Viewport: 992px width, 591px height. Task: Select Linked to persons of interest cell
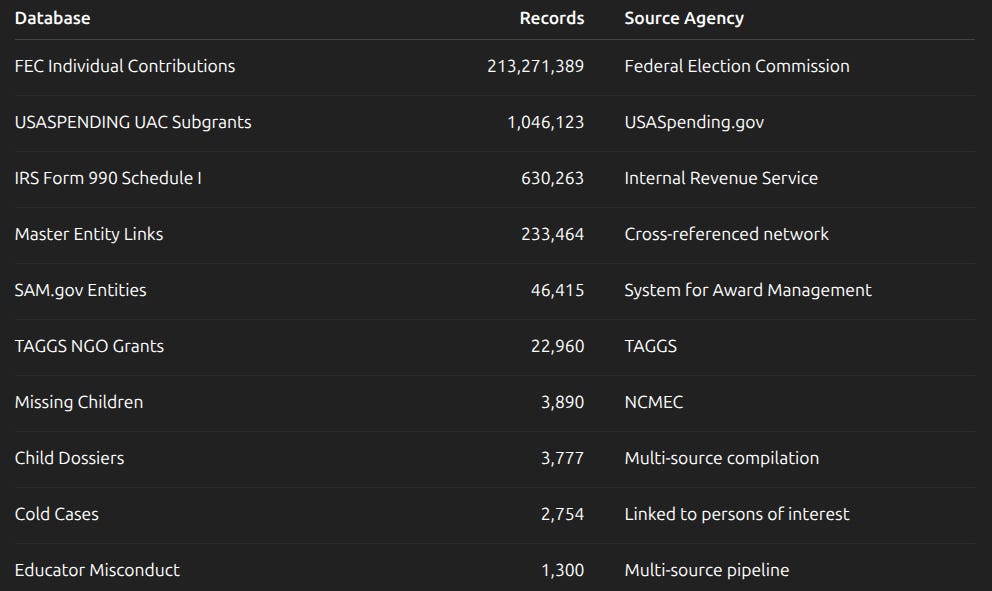click(x=737, y=514)
